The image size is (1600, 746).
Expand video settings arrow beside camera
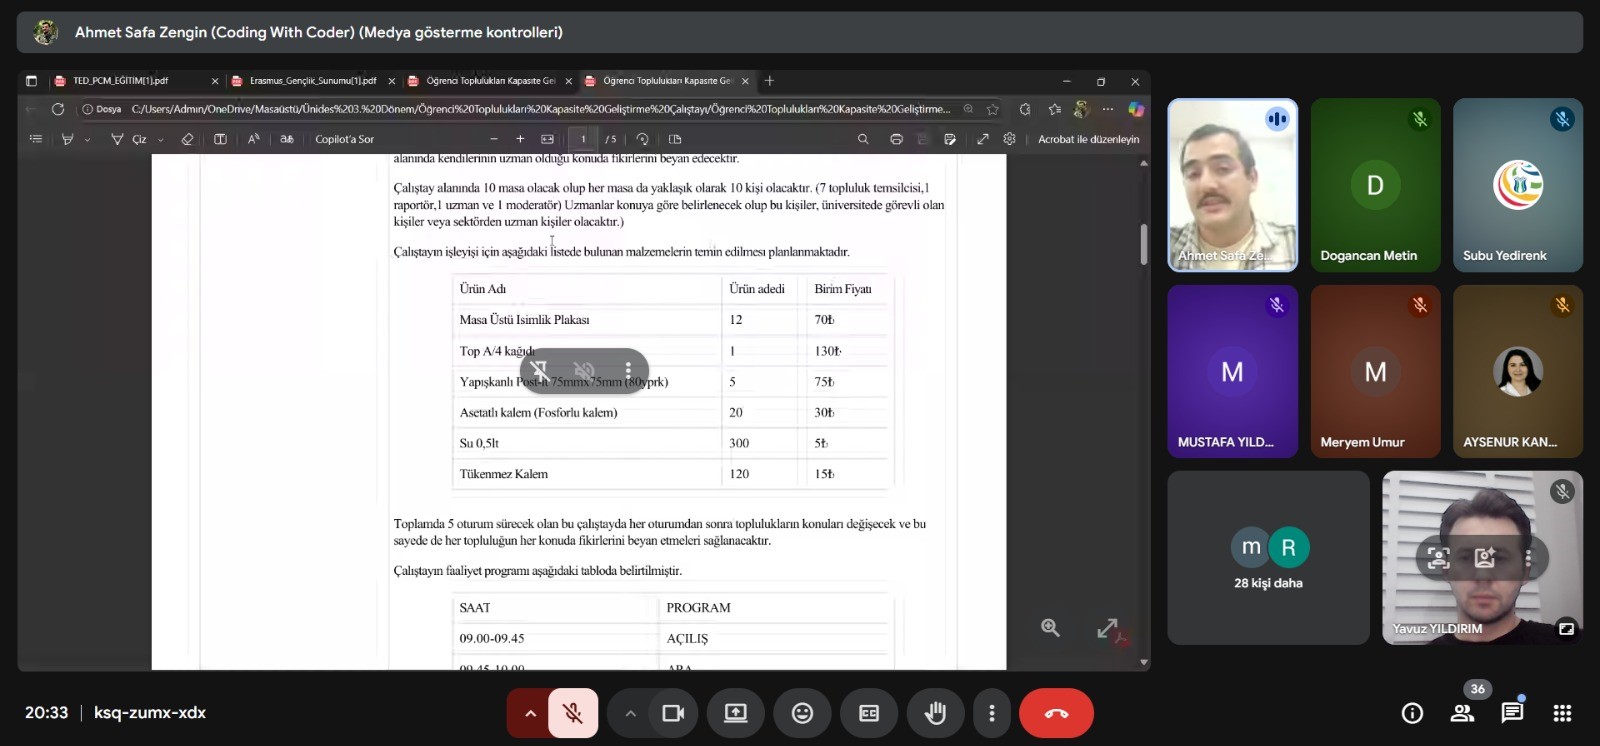tap(630, 713)
